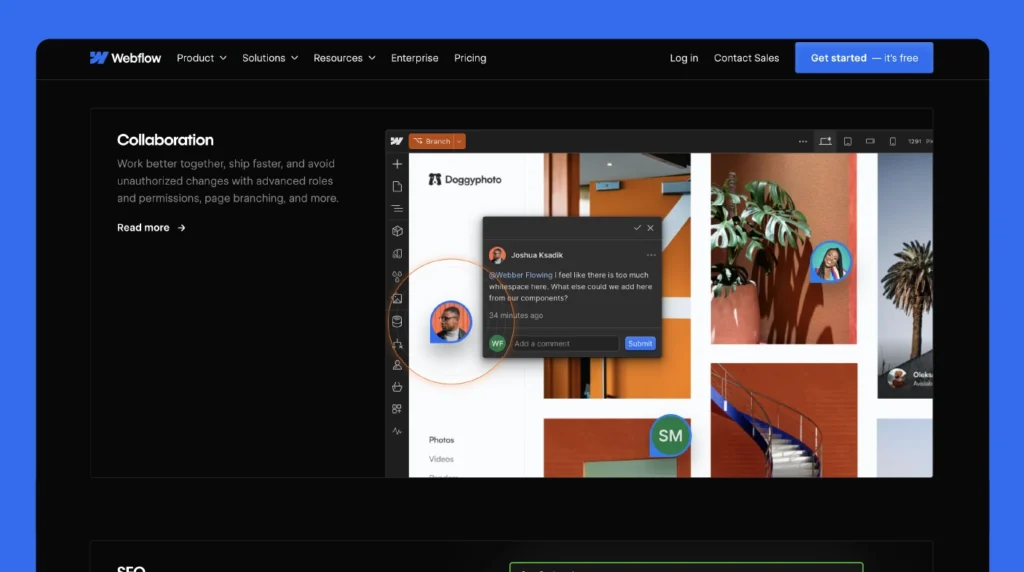Expand the Solutions dropdown menu

(270, 58)
